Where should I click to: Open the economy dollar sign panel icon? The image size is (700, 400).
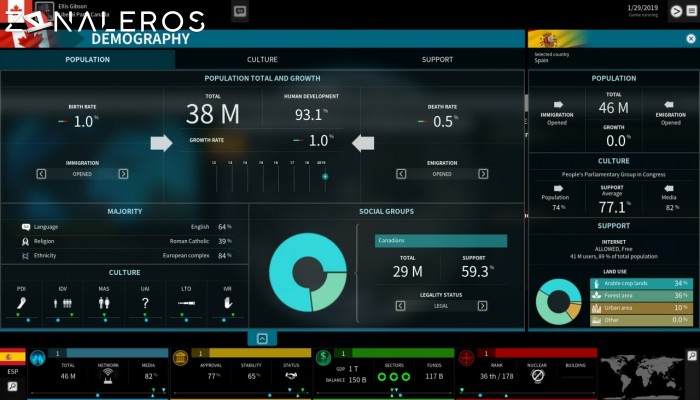click(323, 357)
